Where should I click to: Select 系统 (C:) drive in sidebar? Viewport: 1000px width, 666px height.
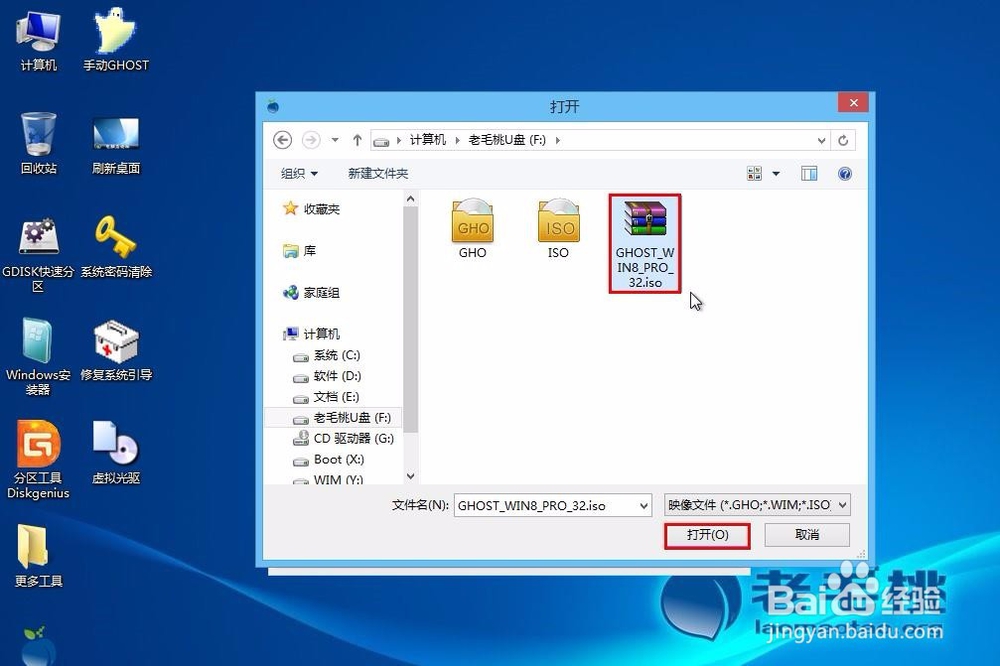(327, 355)
